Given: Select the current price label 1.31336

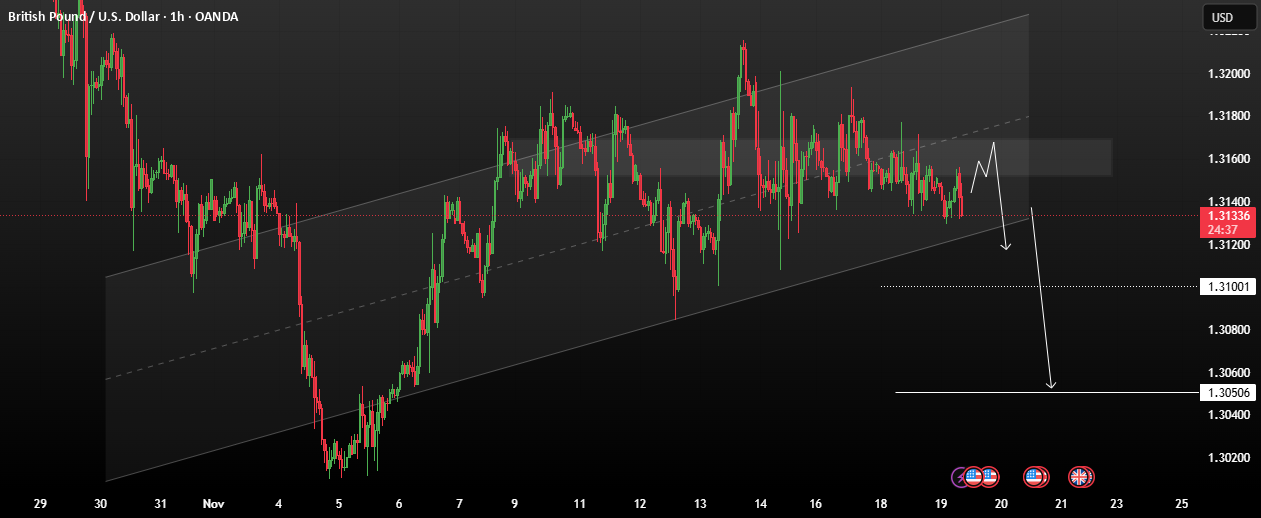Looking at the screenshot, I should tap(1227, 222).
